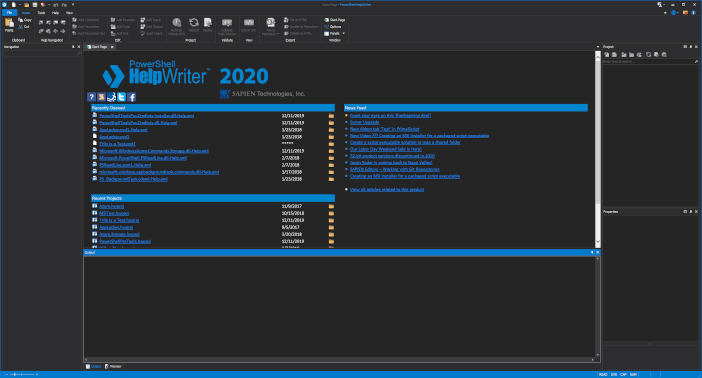Select the Start Page document tab
This screenshot has height=378, width=702.
pos(98,47)
